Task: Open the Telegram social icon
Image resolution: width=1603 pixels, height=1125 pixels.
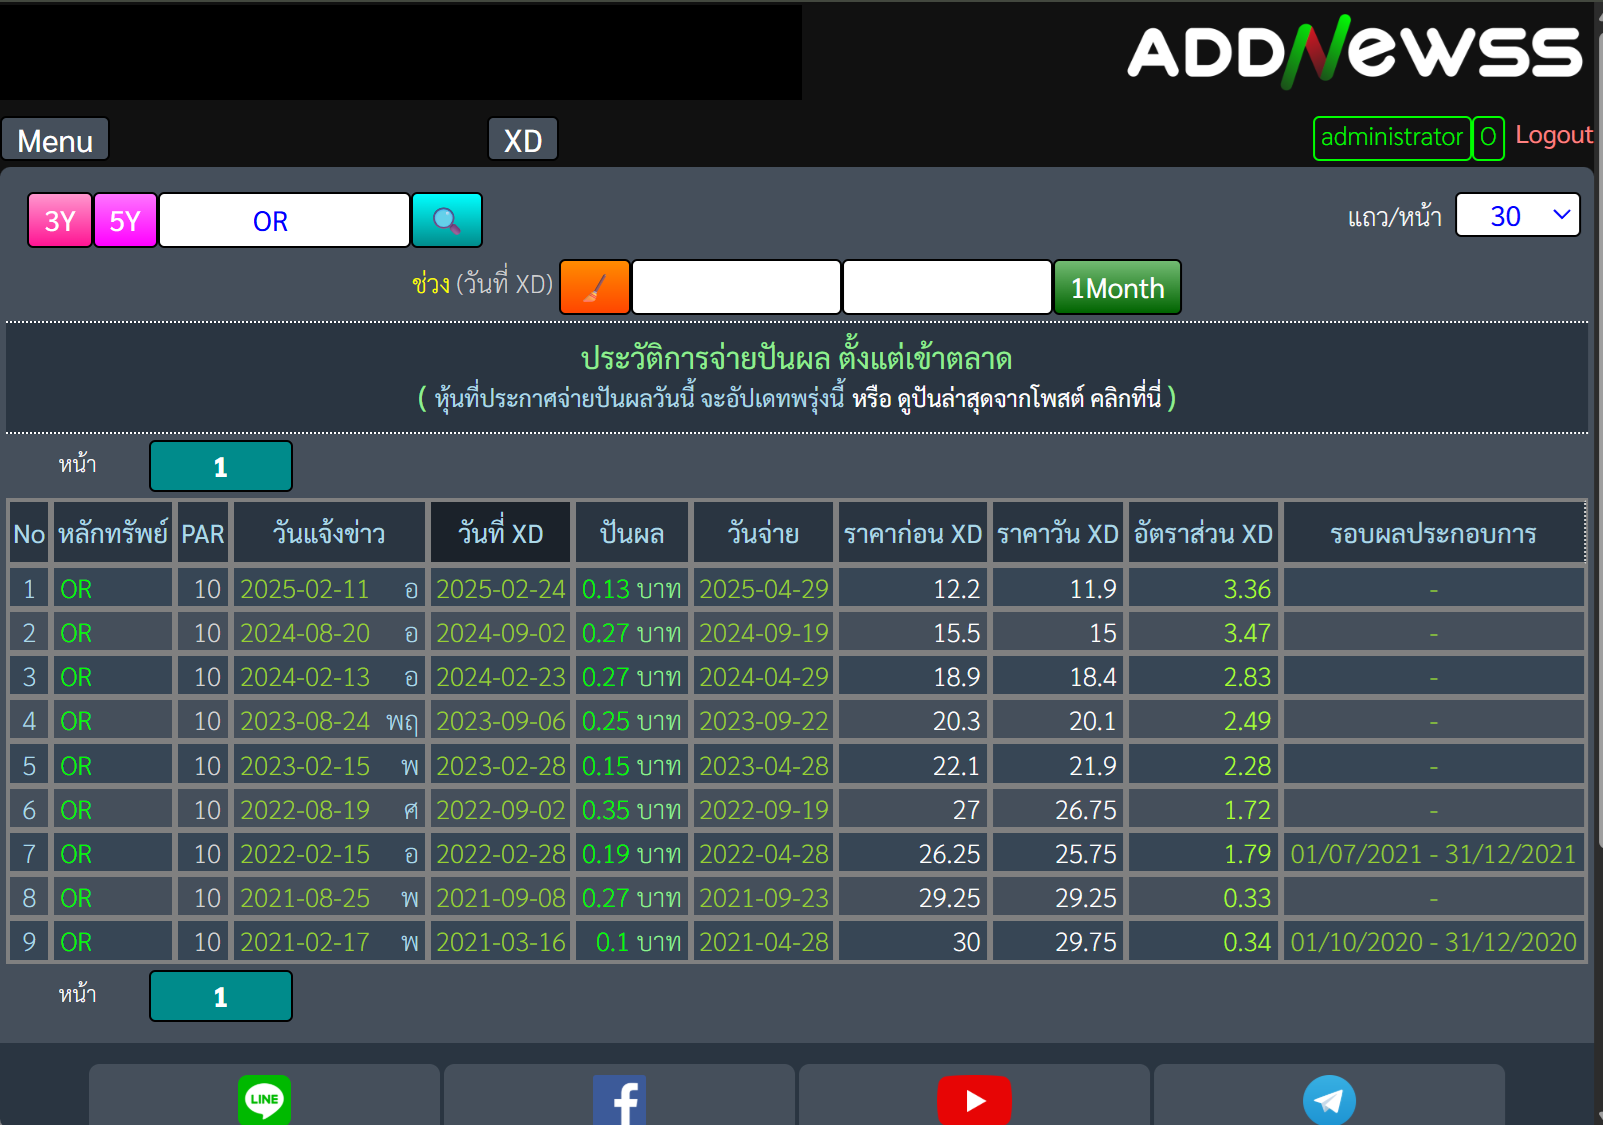Action: tap(1329, 1100)
